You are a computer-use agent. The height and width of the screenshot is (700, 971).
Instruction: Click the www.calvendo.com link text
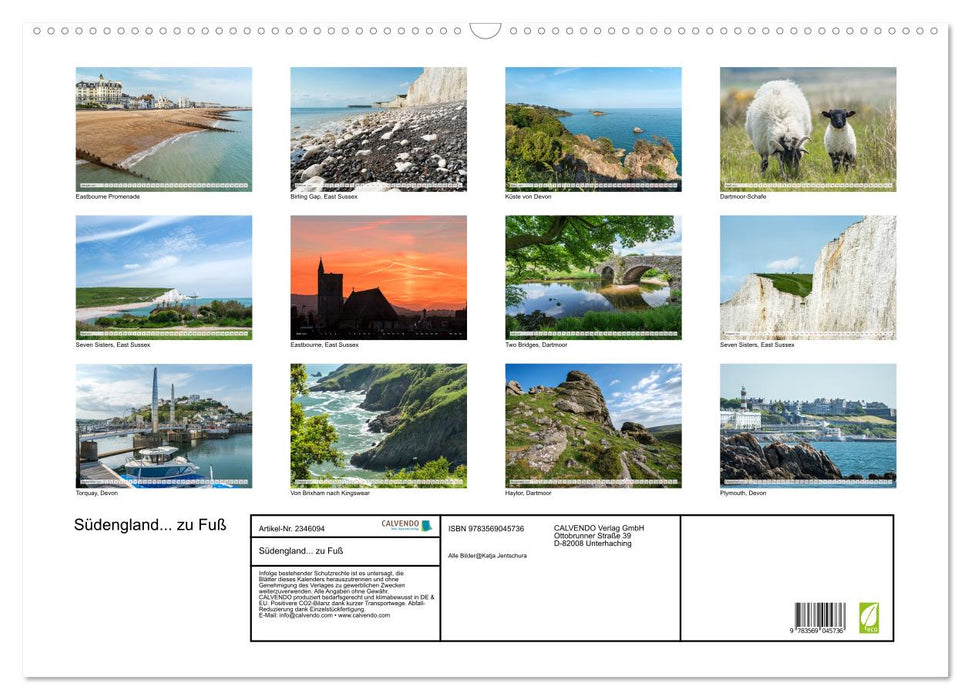point(364,615)
